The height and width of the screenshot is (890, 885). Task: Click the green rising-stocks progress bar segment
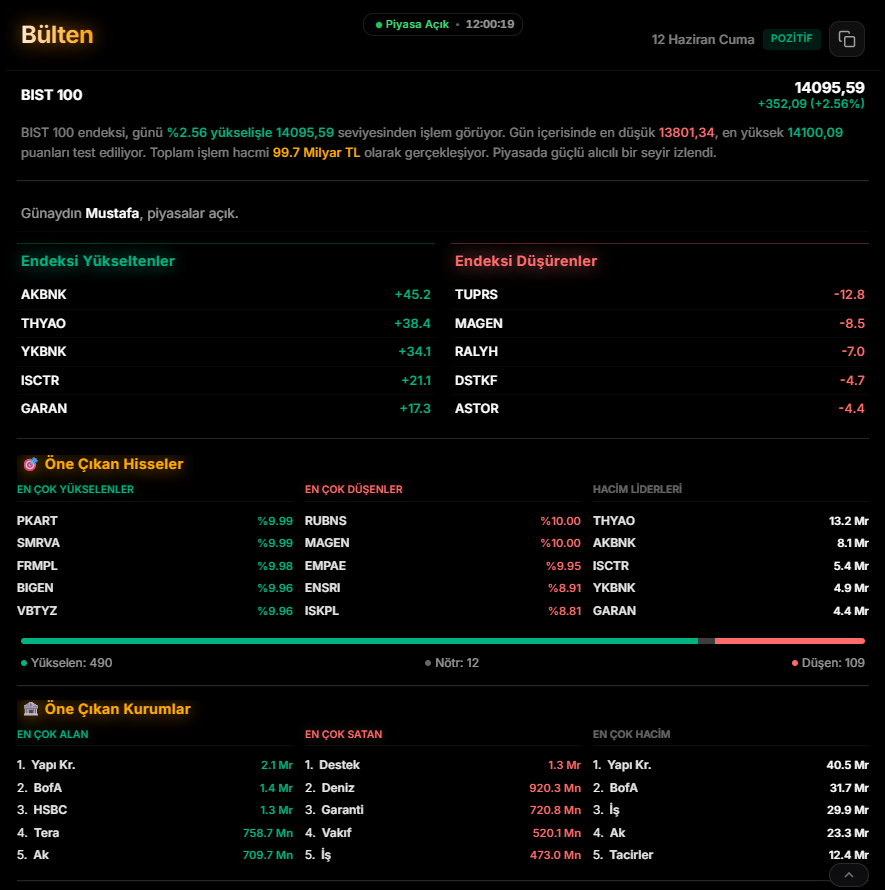coord(359,641)
